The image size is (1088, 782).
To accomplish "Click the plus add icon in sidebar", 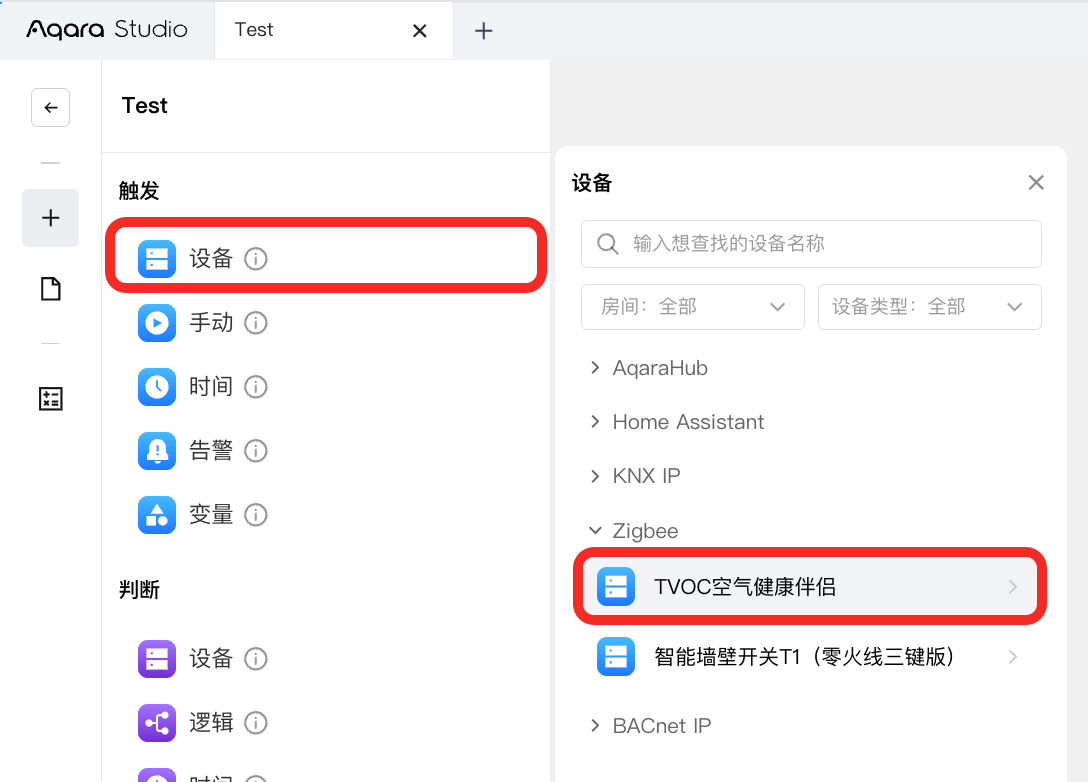I will coord(50,218).
